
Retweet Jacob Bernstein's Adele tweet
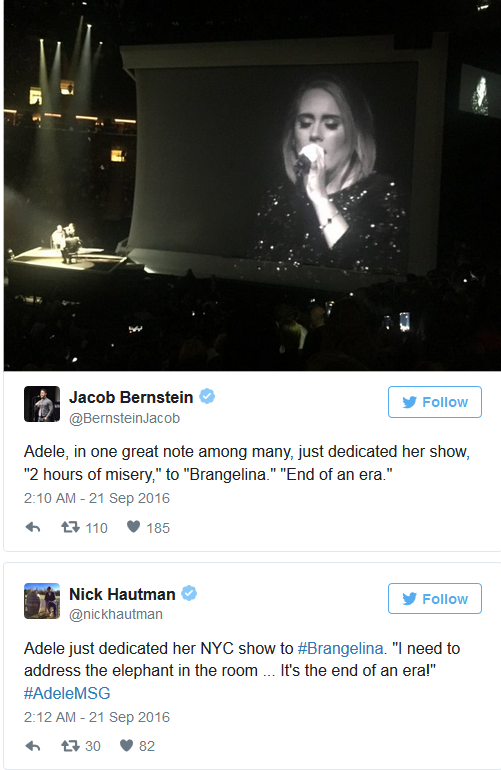70,527
